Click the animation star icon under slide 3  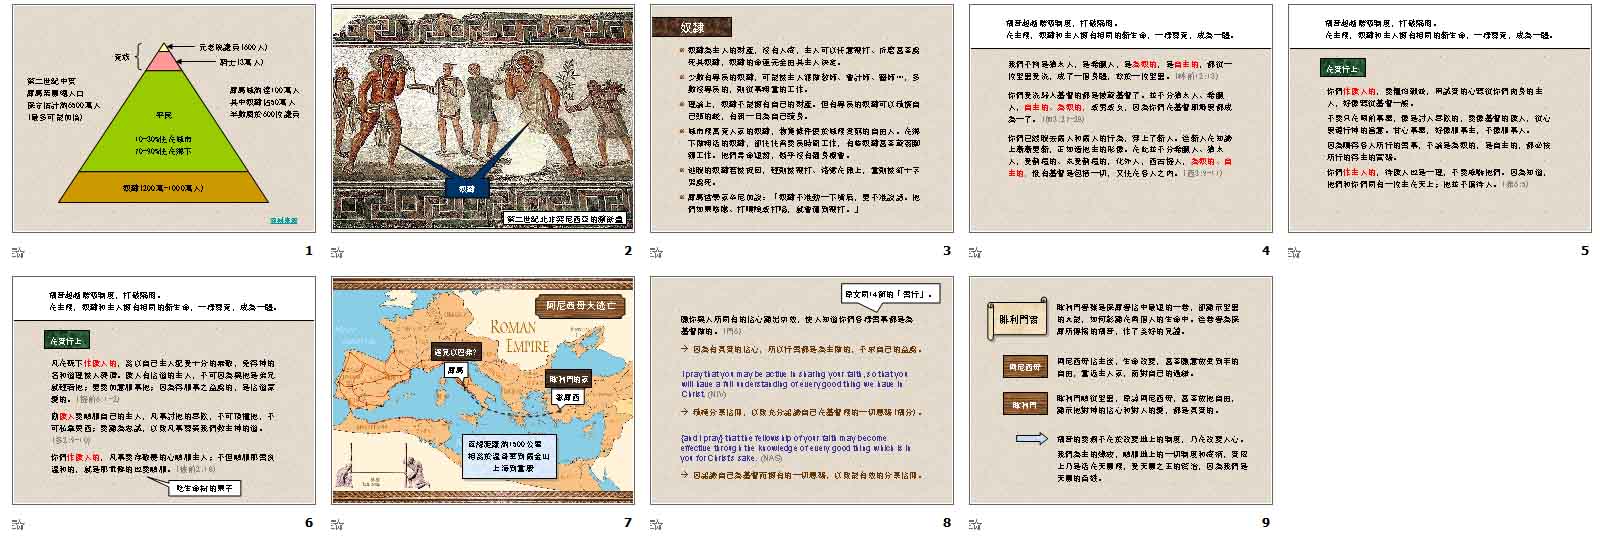coord(656,251)
